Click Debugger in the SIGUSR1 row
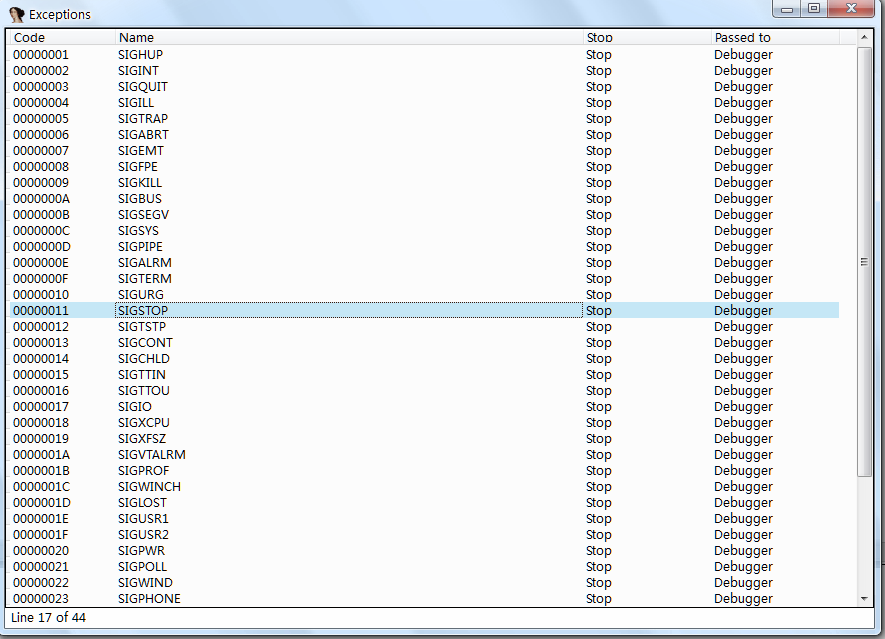The height and width of the screenshot is (639, 885). coord(743,518)
